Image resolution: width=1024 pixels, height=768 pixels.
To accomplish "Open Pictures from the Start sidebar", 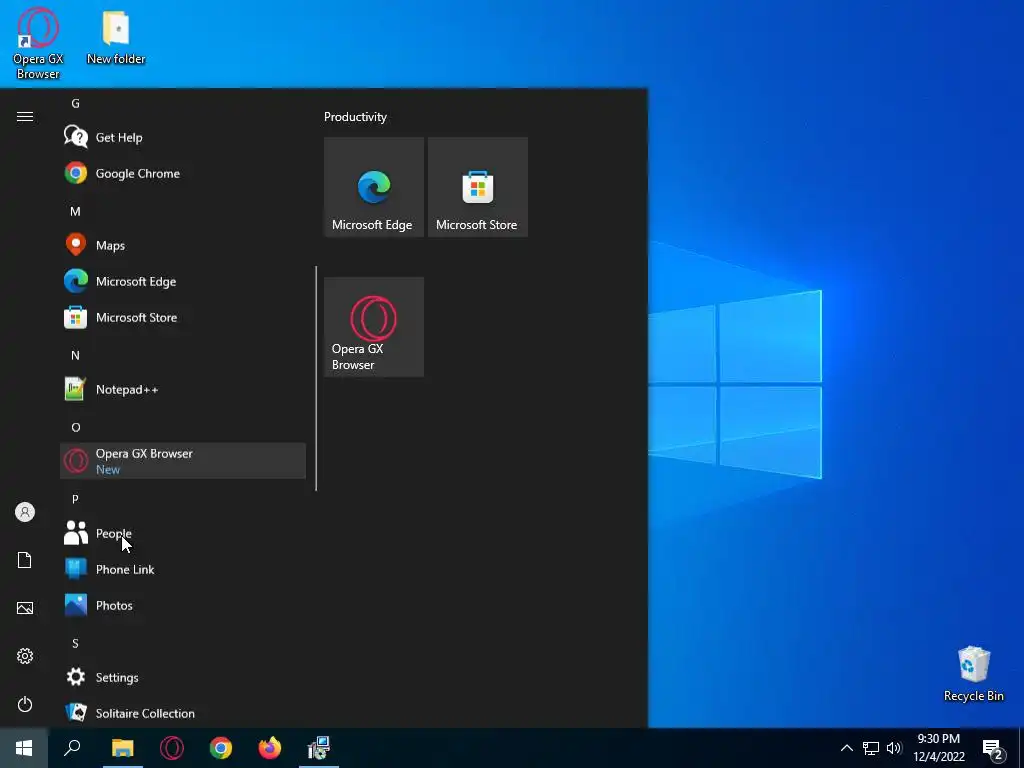I will pyautogui.click(x=25, y=608).
